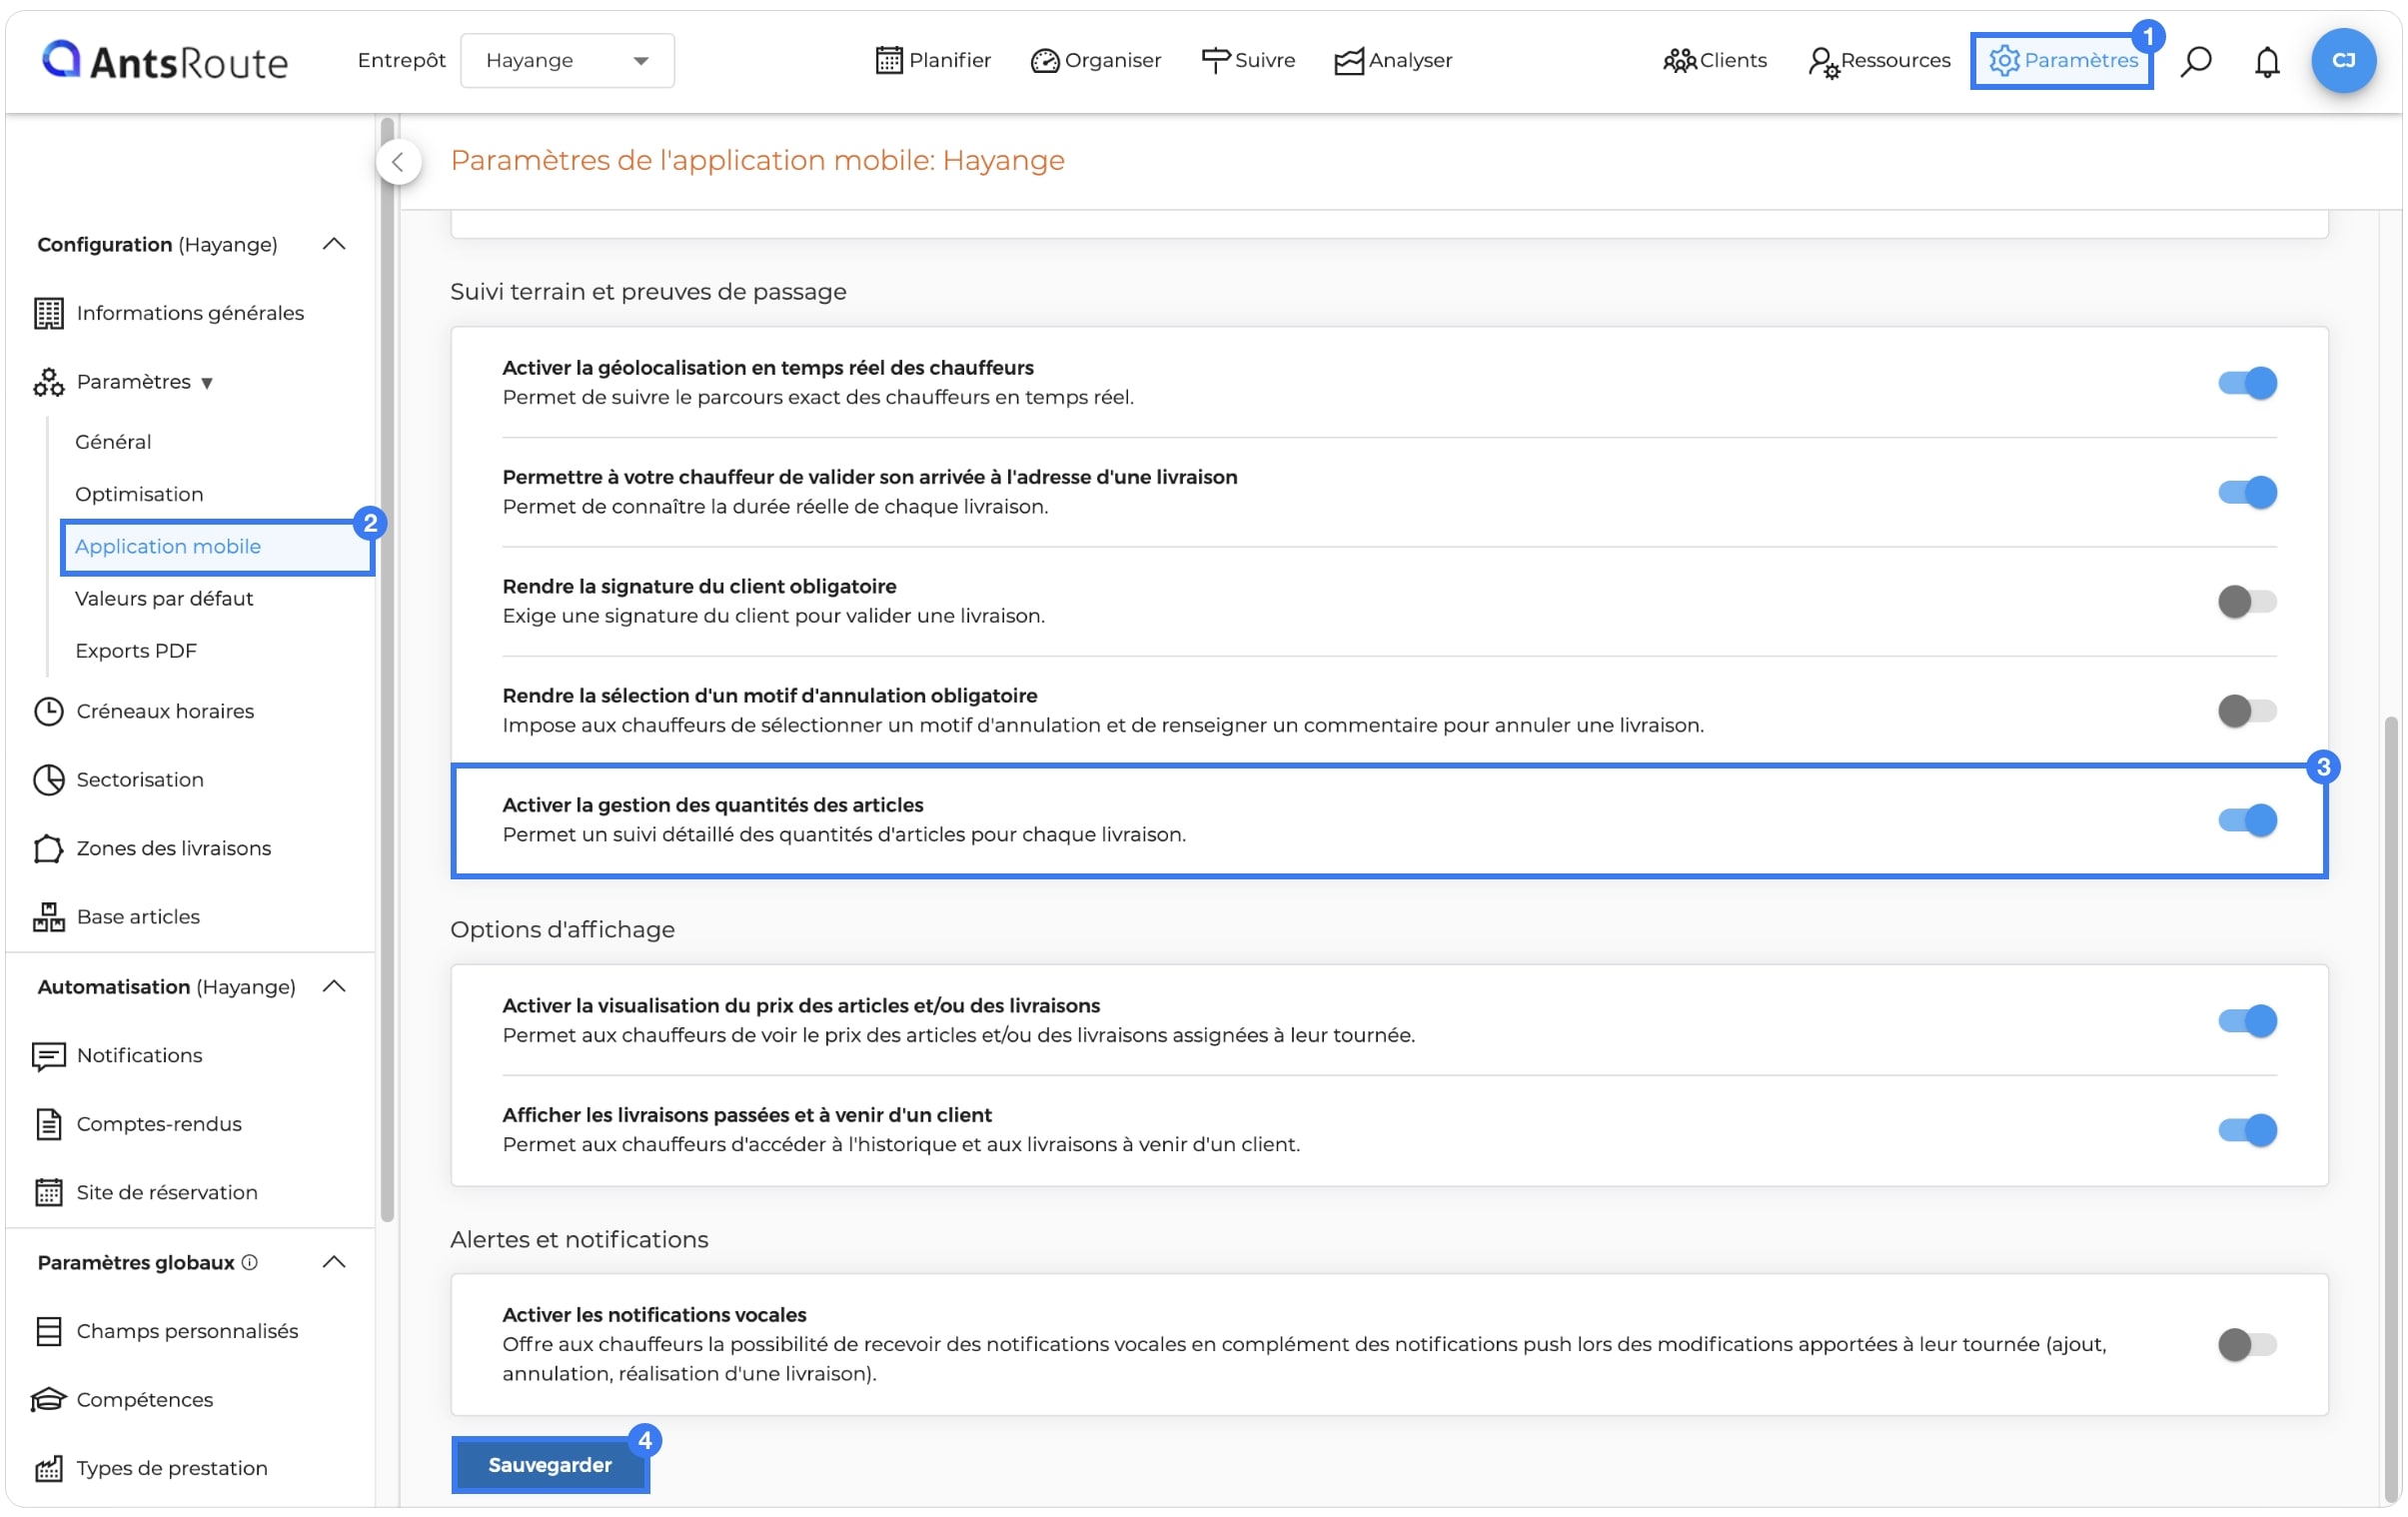Viewport: 2408px width, 1517px height.
Task: Open the Compétences page
Action: [145, 1400]
